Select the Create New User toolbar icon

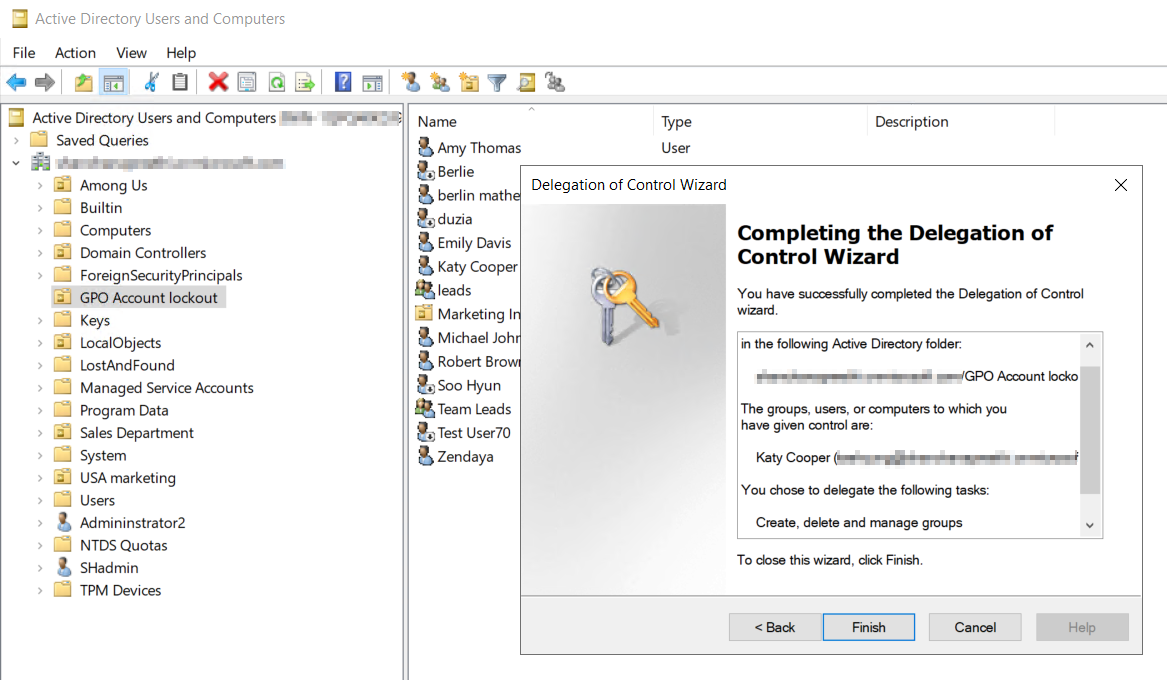(410, 82)
